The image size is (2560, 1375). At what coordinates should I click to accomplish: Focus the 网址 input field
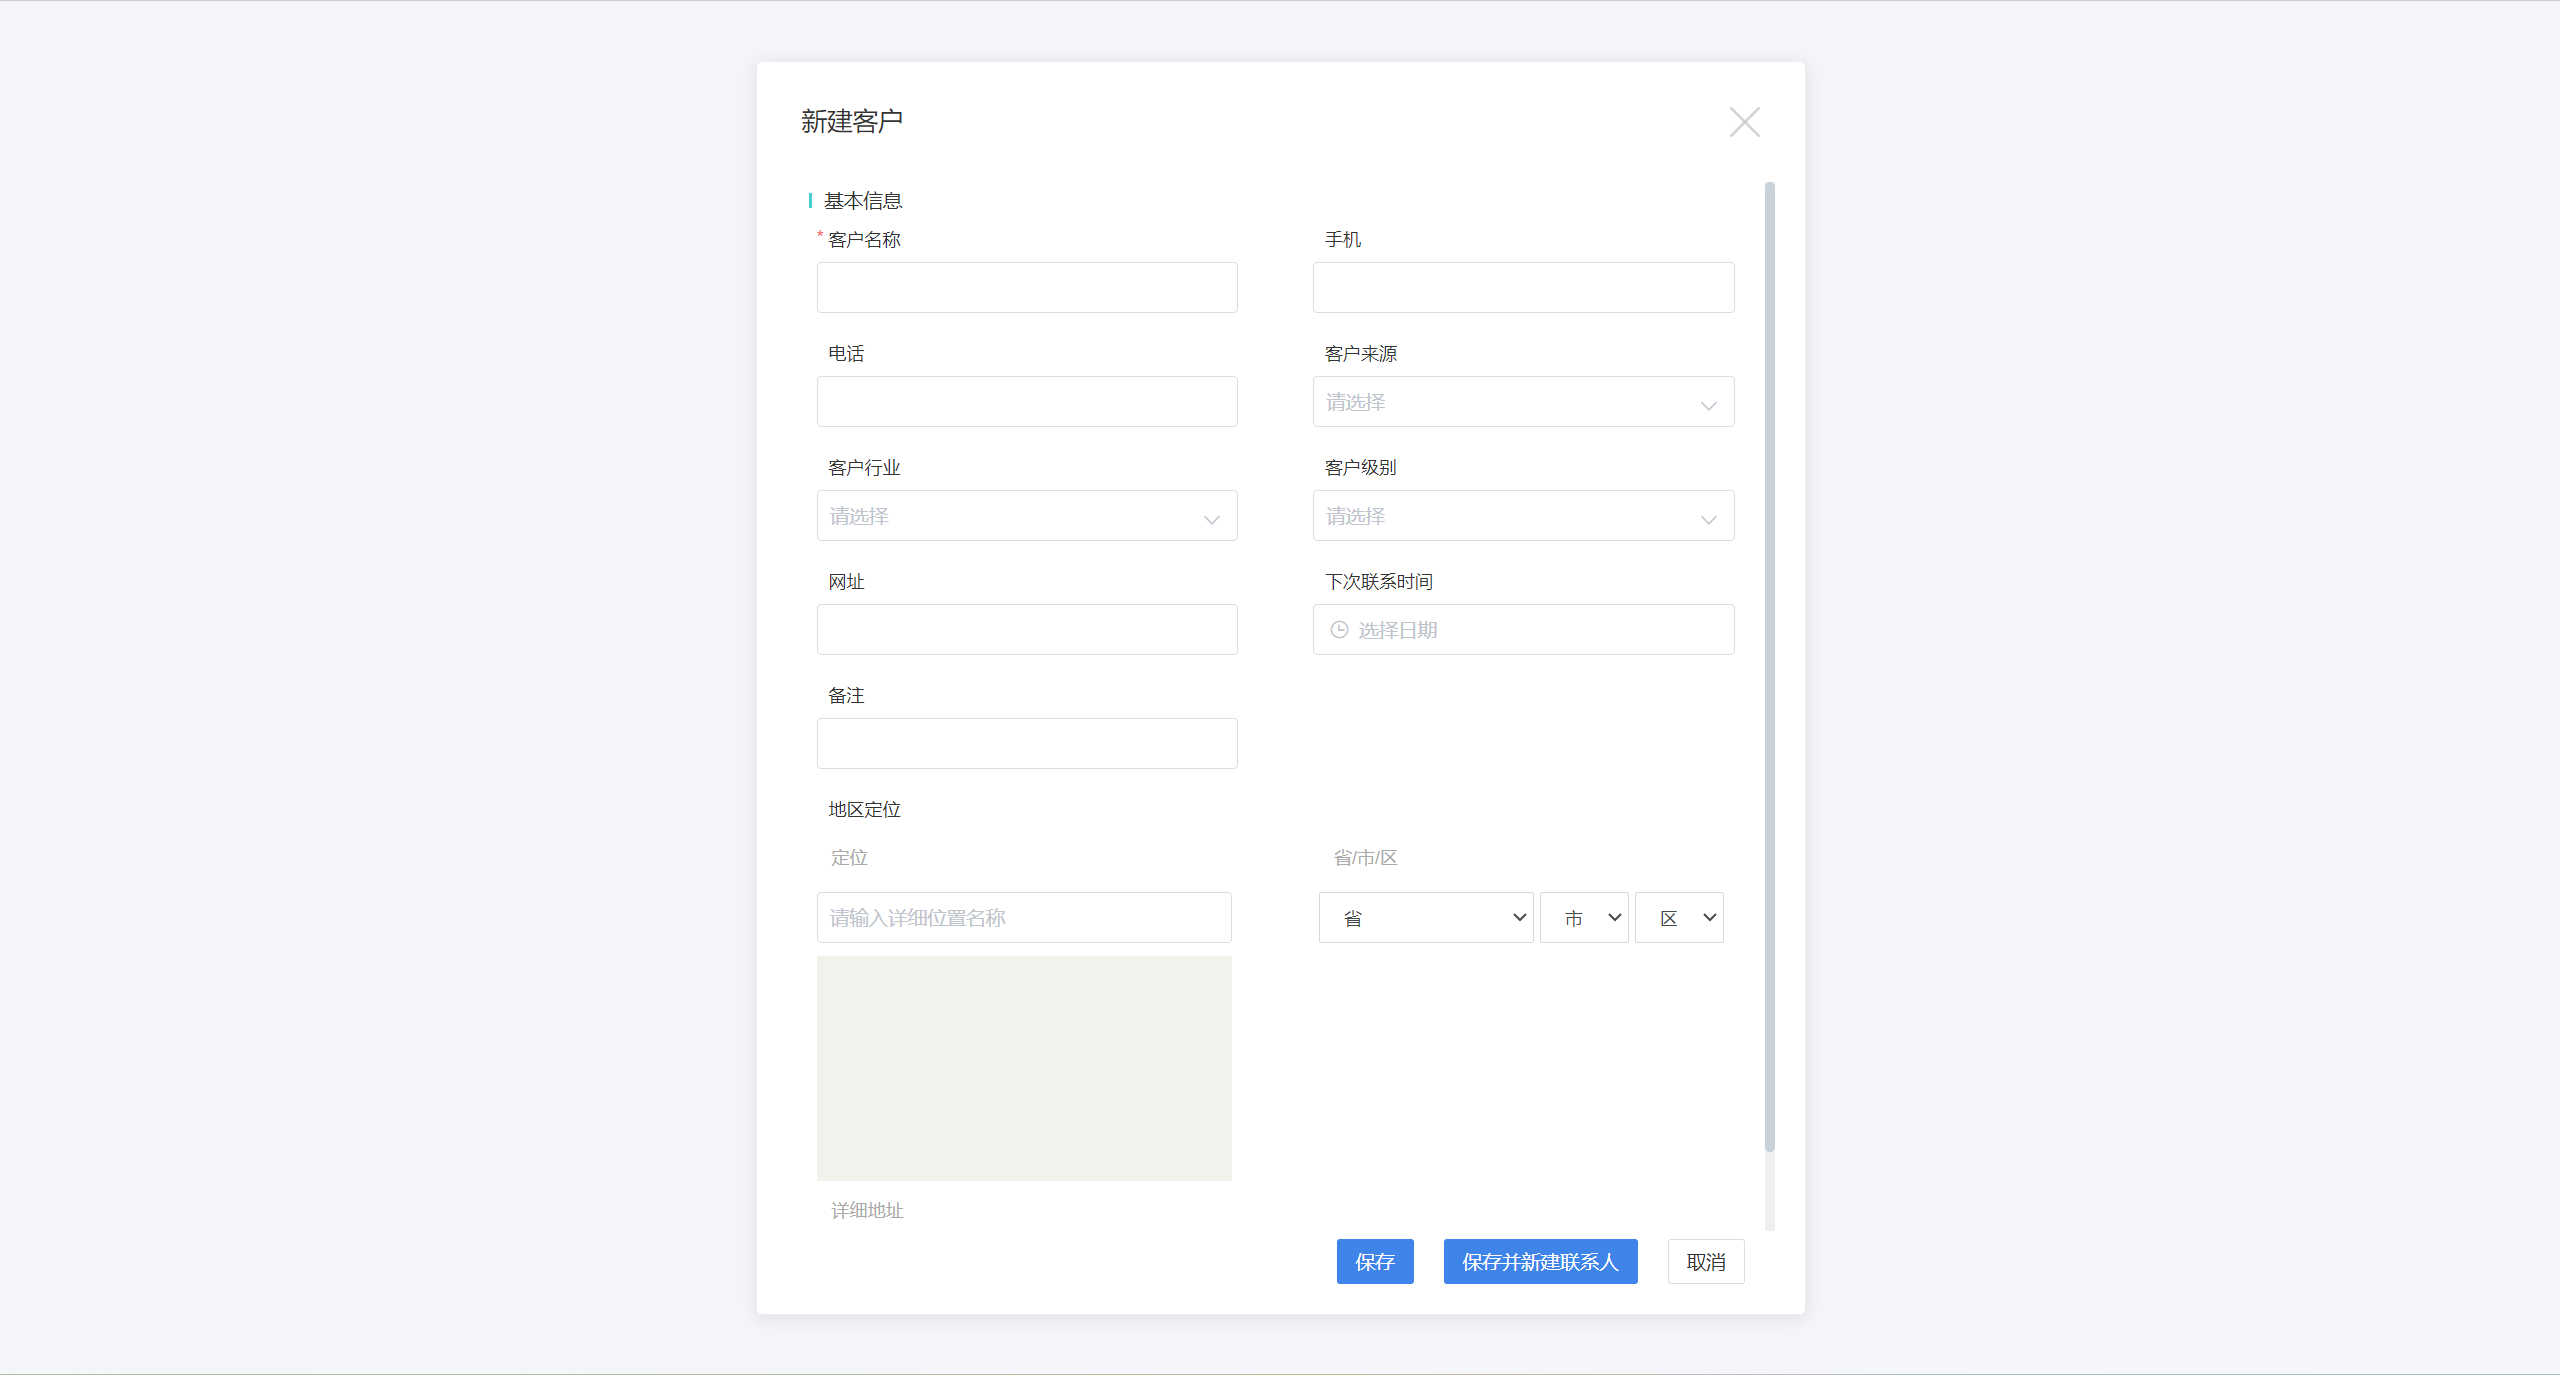[x=1027, y=630]
